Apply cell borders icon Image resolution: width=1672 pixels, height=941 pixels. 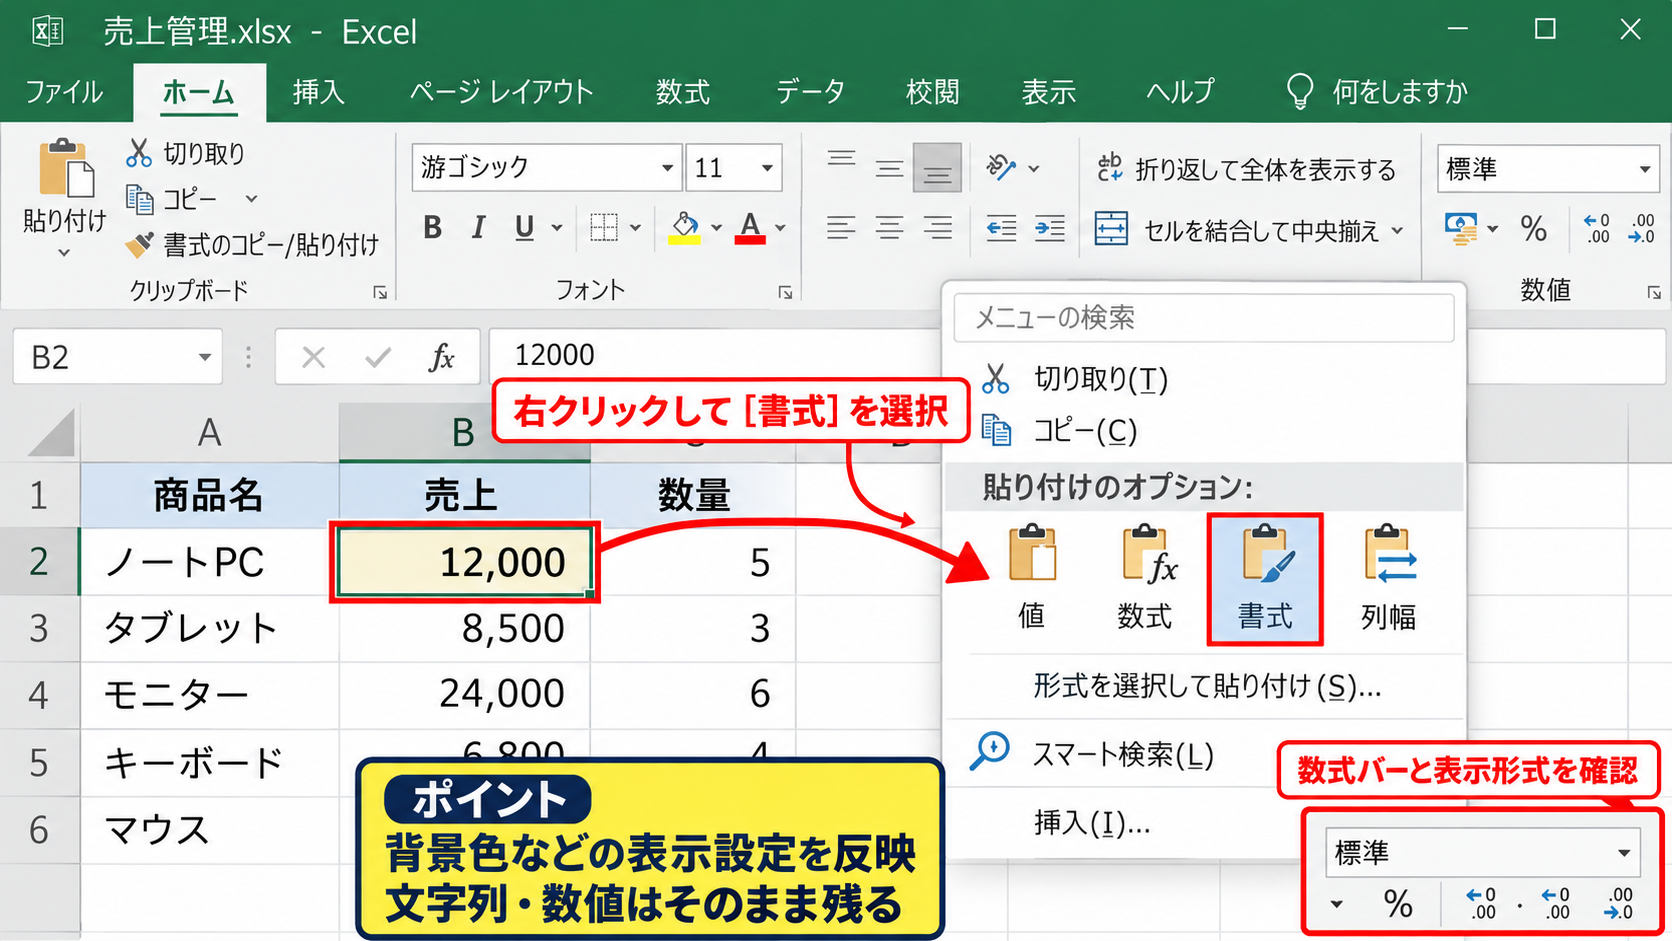point(603,228)
